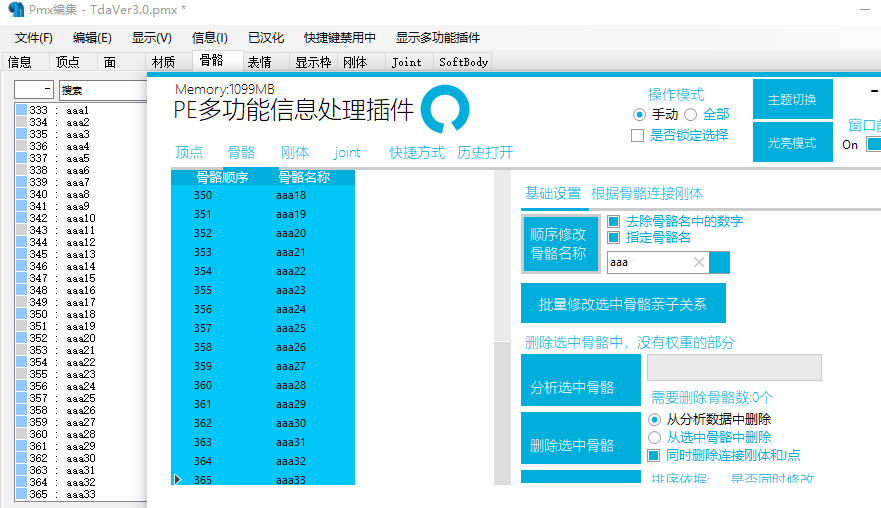Toggle the On switch under window setting
The image size is (881, 508).
pos(874,144)
